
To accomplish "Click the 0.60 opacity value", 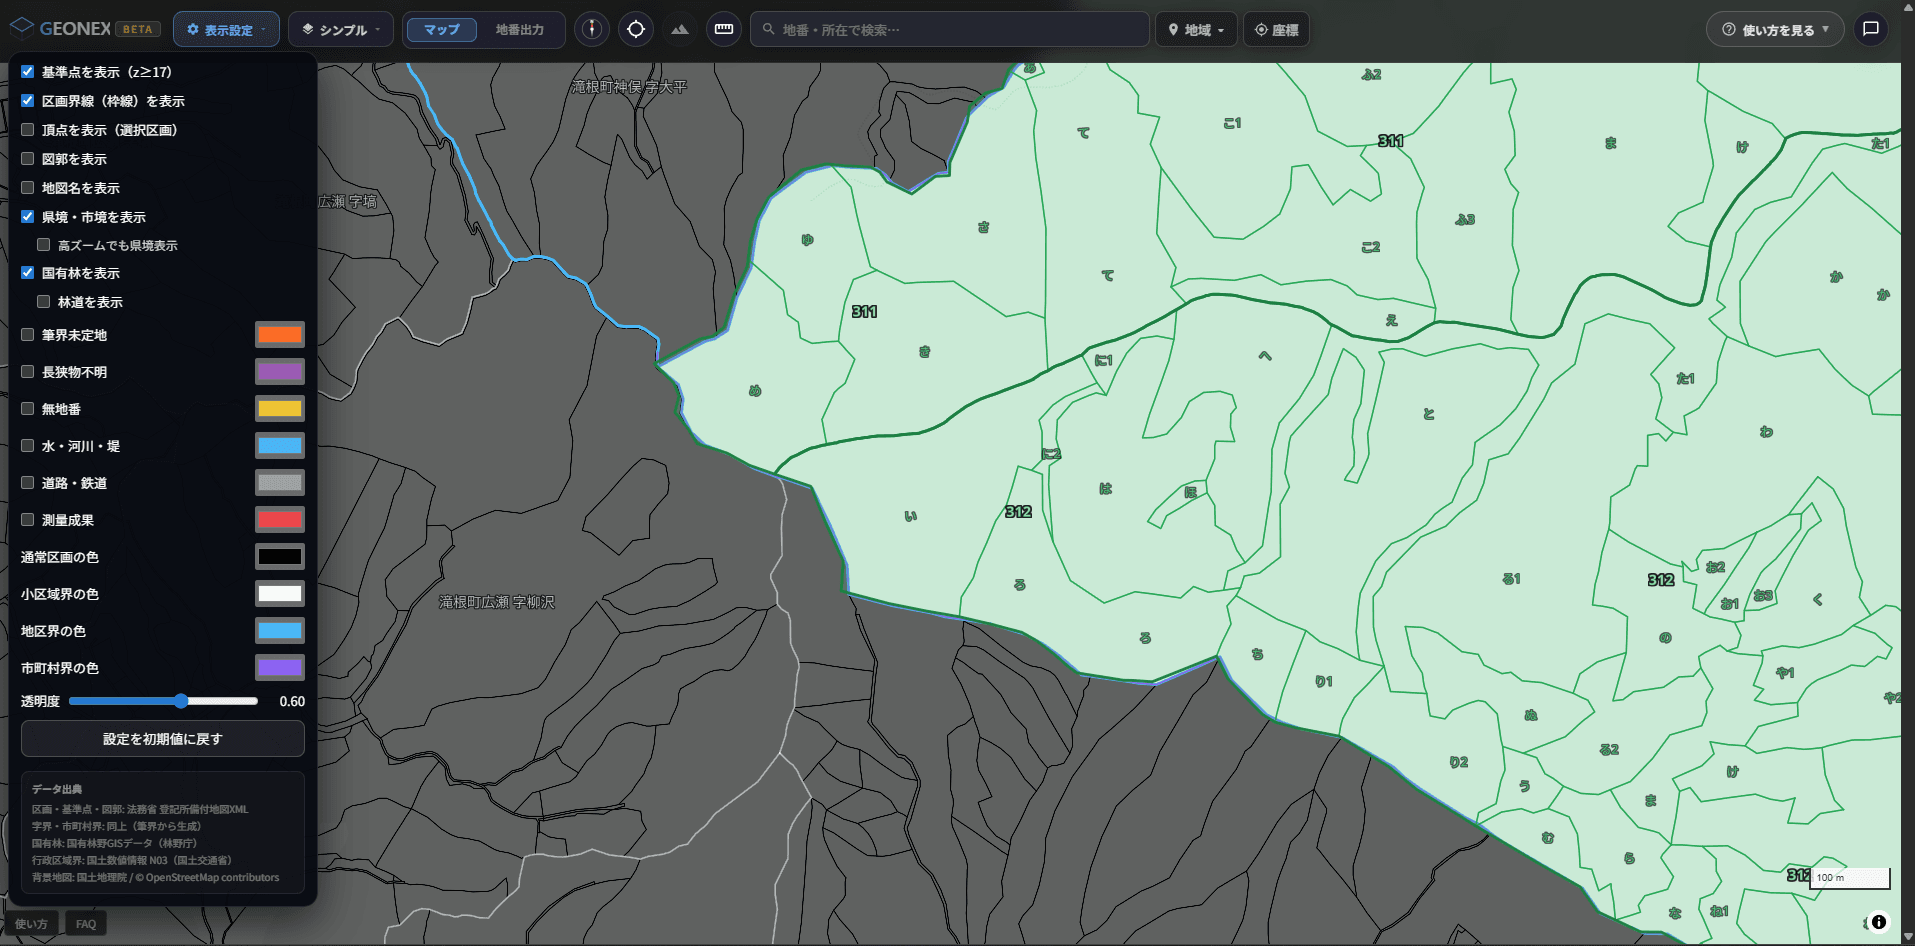I will click(x=292, y=701).
